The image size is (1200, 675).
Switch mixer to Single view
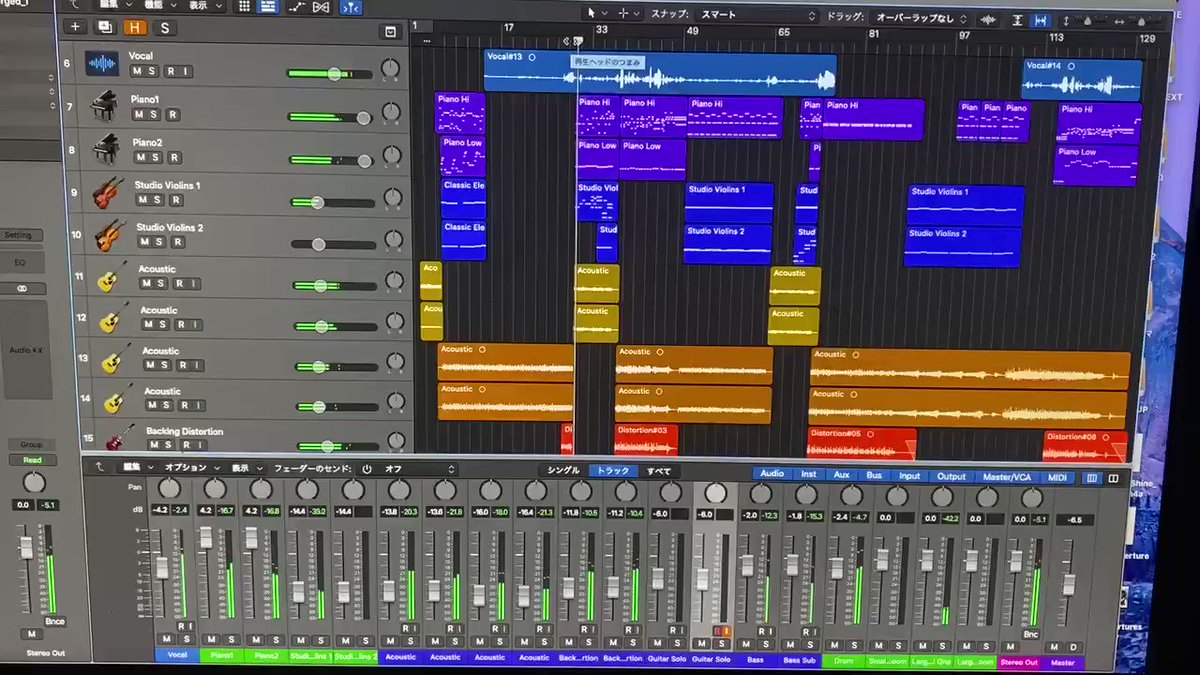coord(563,470)
